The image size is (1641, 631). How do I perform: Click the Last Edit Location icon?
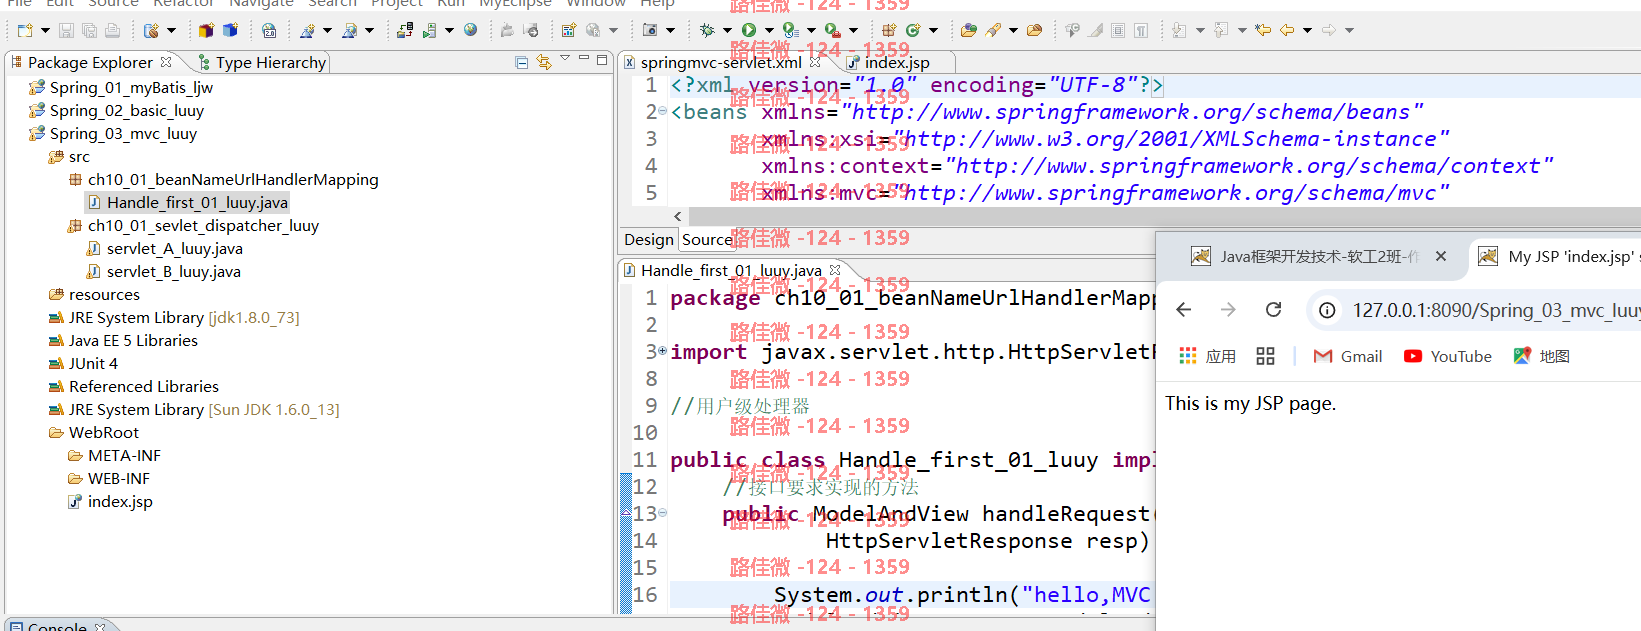[1263, 30]
